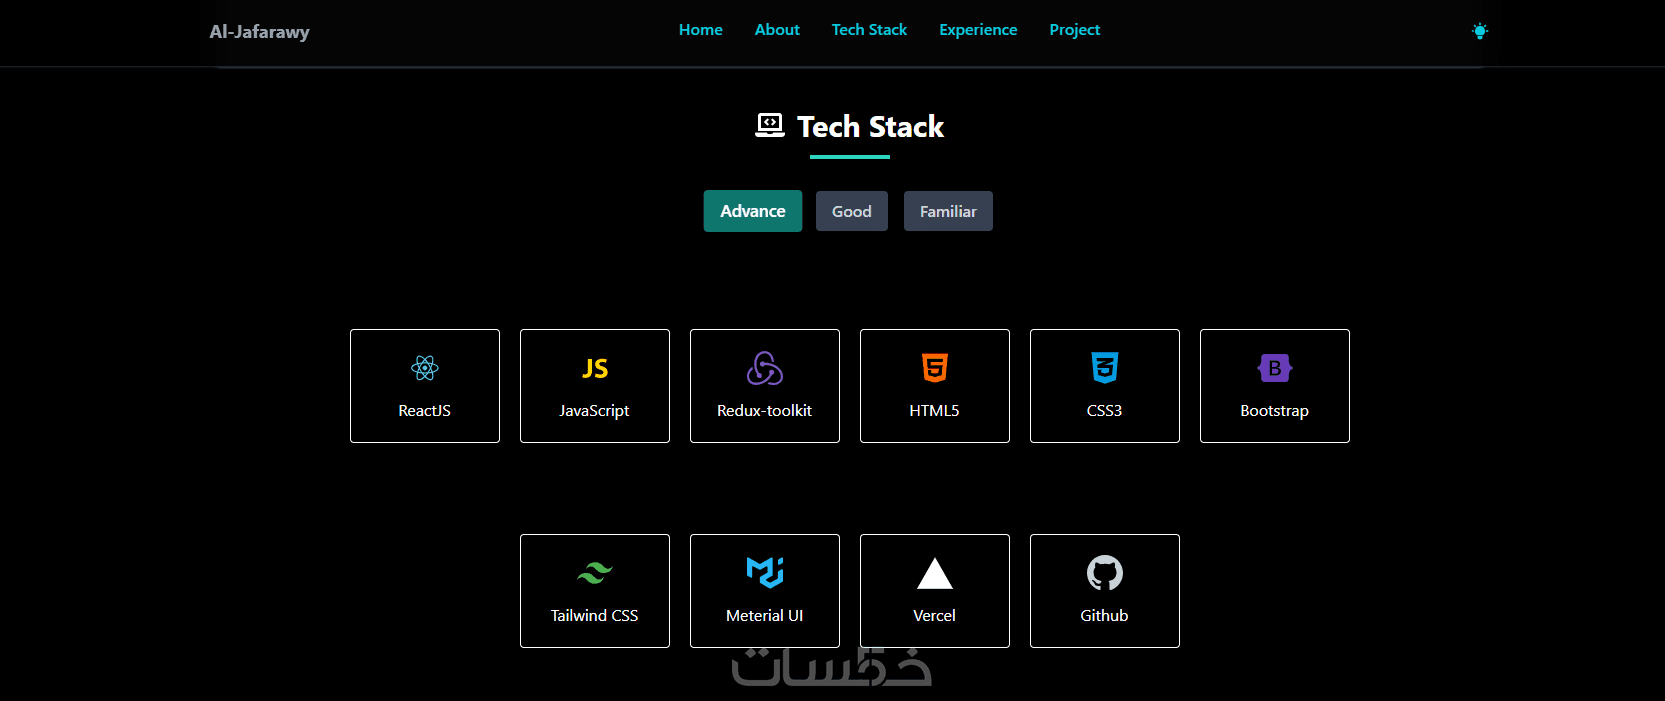Click the Bootstrap label text

pos(1275,411)
